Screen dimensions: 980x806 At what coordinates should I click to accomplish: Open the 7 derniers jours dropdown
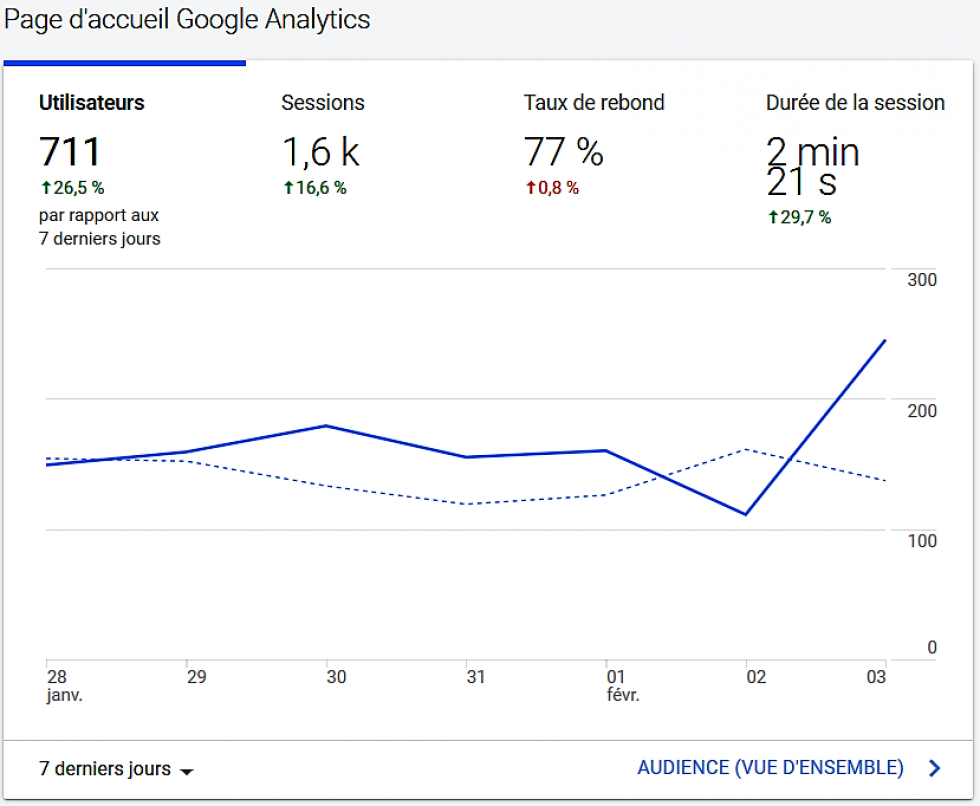click(x=116, y=769)
